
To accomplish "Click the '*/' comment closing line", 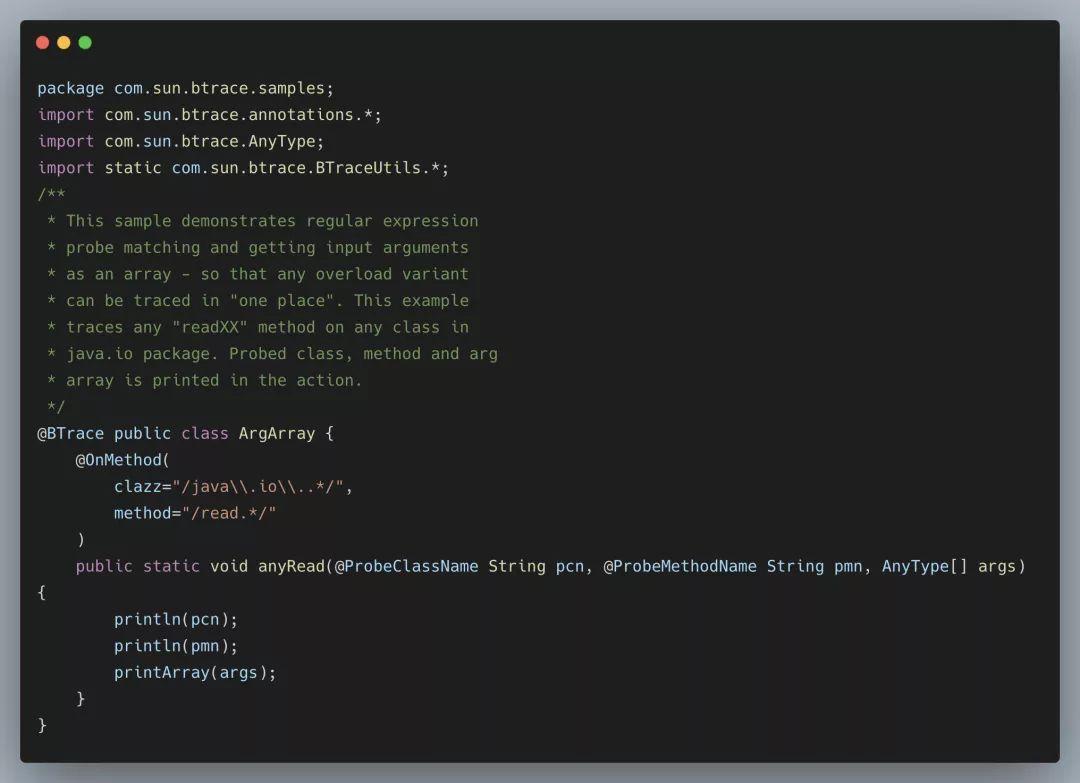I will (56, 407).
